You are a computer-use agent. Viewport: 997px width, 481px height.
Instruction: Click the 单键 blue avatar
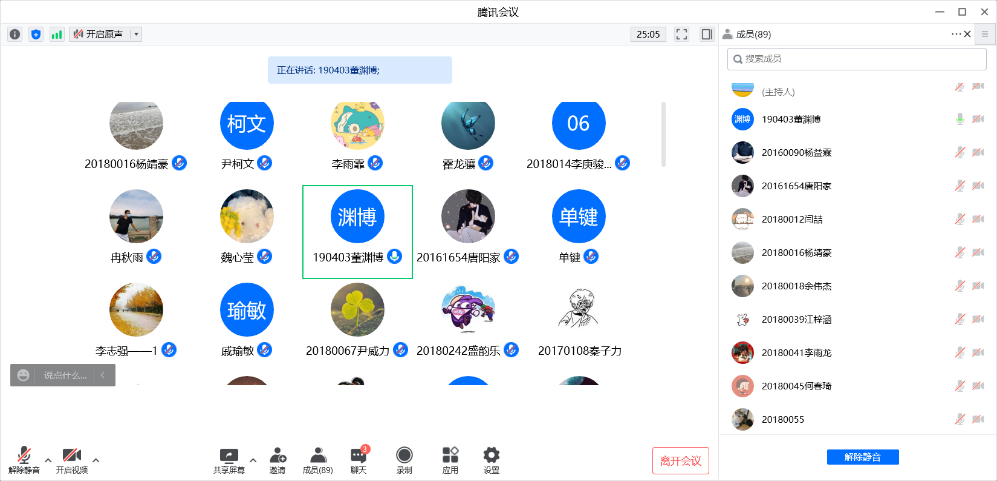(x=579, y=216)
